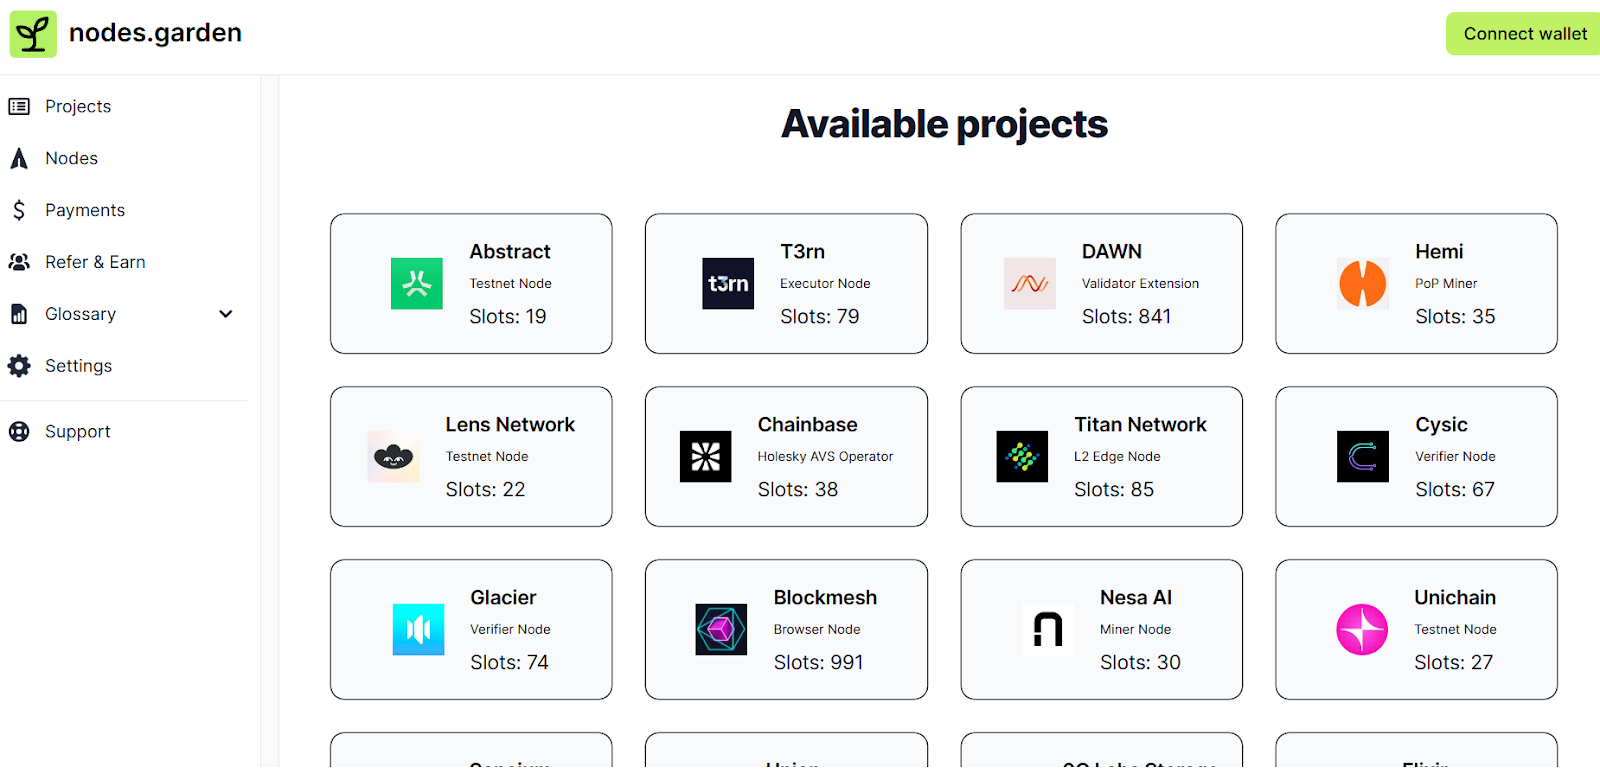Click the Nodes icon in sidebar
Viewport: 1600px width, 780px height.
click(x=19, y=158)
